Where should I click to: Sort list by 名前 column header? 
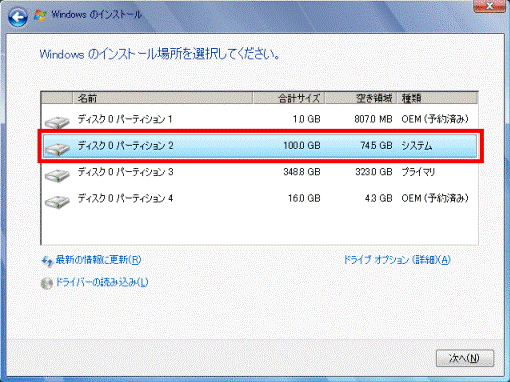click(x=162, y=98)
